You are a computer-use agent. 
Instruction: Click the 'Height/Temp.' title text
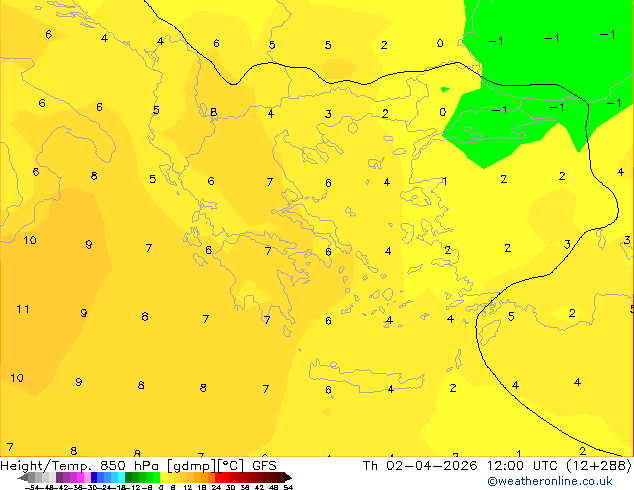coord(45,466)
